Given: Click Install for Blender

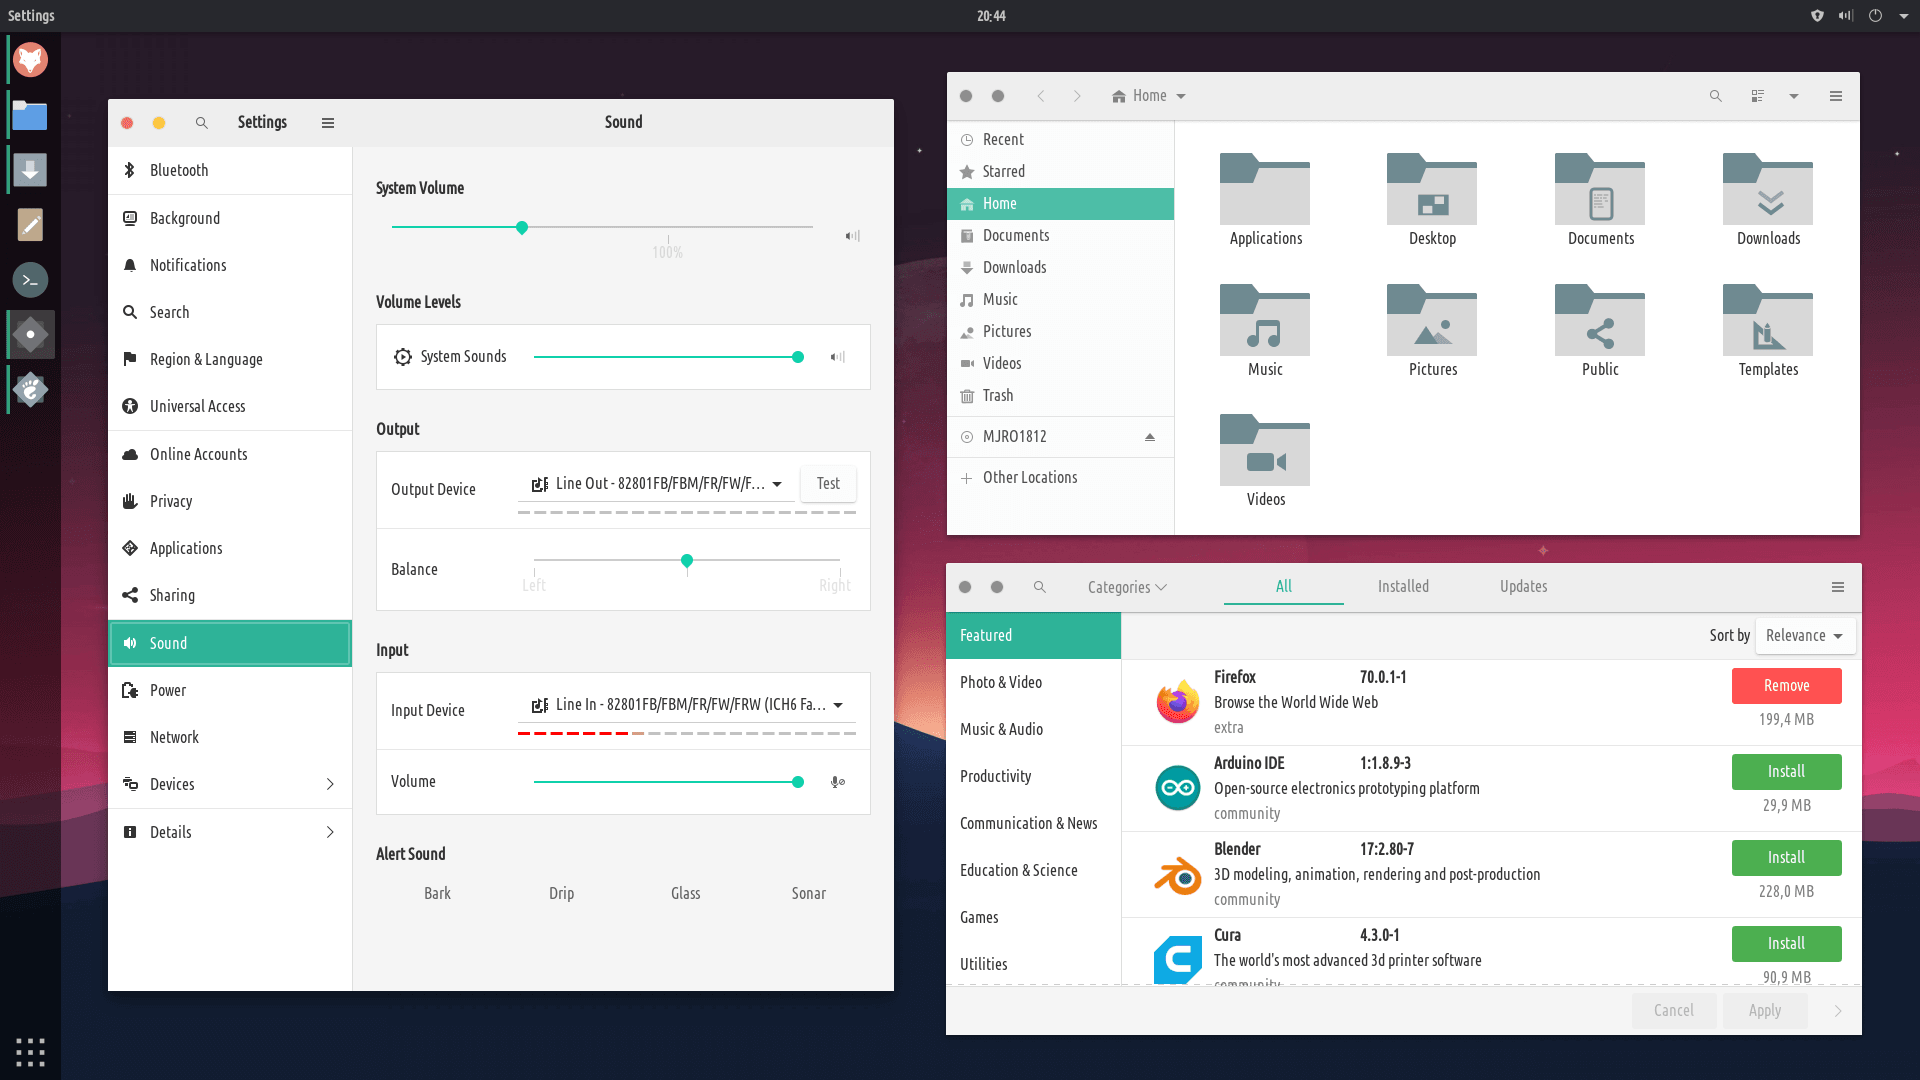Looking at the screenshot, I should tap(1785, 858).
